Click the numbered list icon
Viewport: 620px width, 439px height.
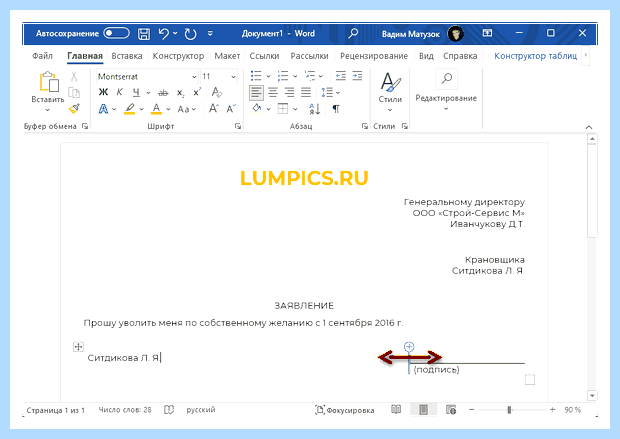[283, 76]
